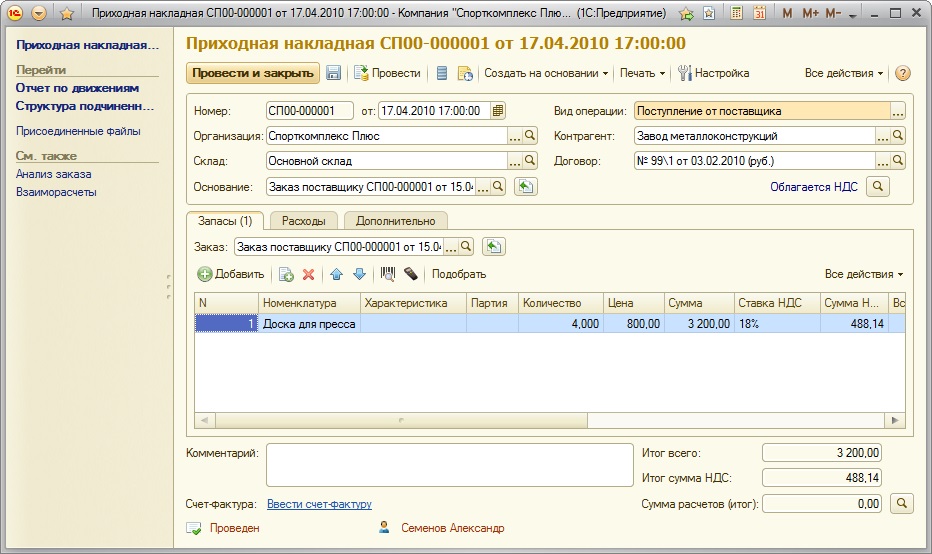Click magnifier icon in Основание field

tap(498, 187)
